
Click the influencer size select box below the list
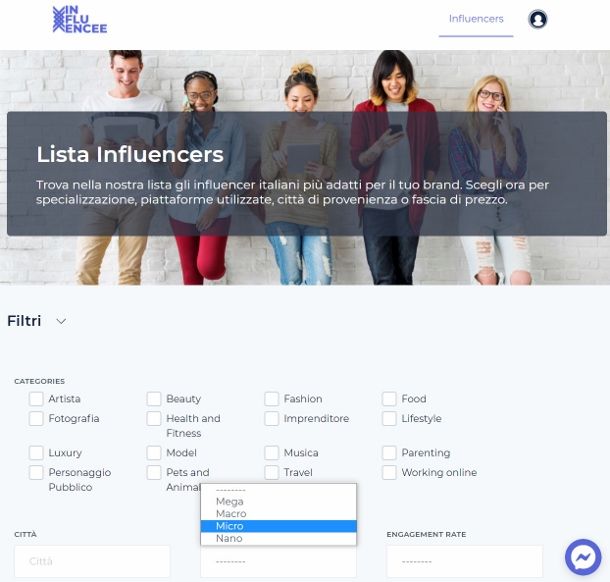click(279, 562)
